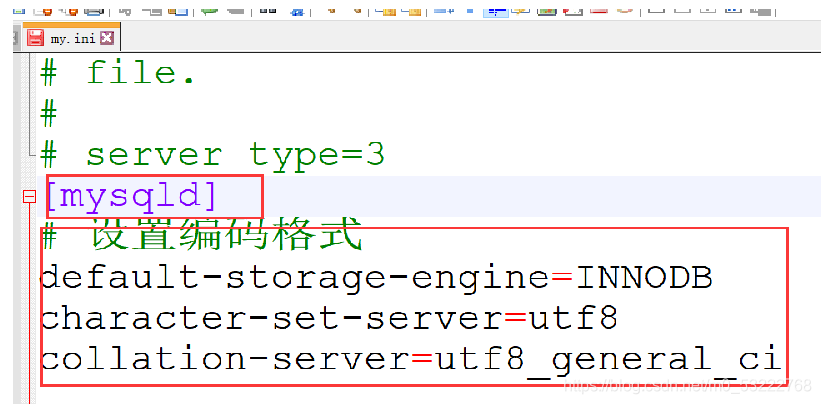Viewport: 821px width, 404px height.
Task: Click the 'utf8_general_ci' value
Action: (609, 361)
